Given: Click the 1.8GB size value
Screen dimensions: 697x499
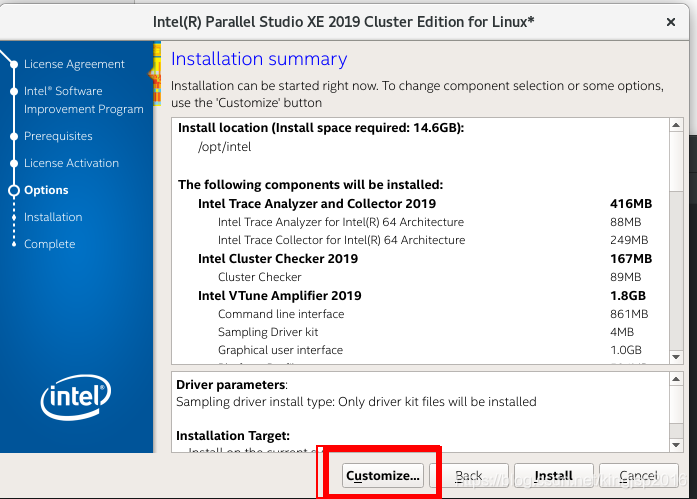Looking at the screenshot, I should coord(628,295).
